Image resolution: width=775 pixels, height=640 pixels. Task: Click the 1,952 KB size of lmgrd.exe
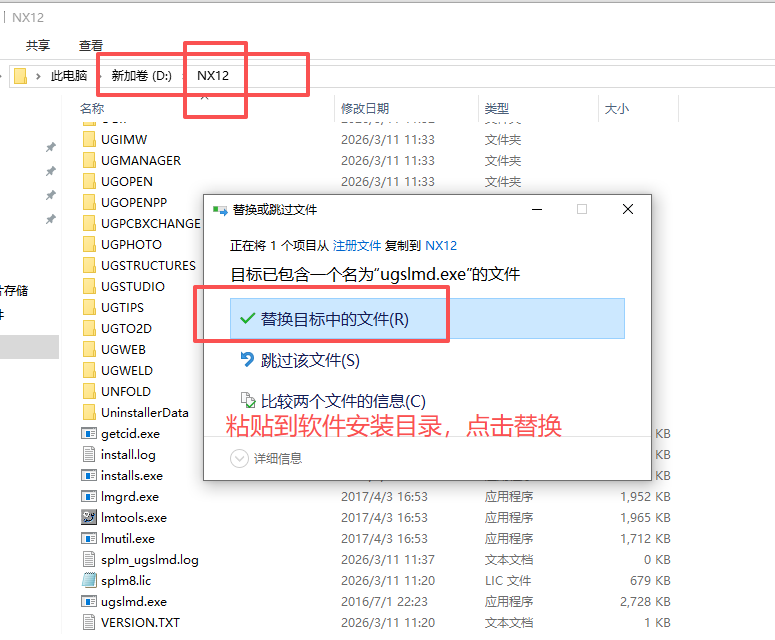[x=645, y=497]
